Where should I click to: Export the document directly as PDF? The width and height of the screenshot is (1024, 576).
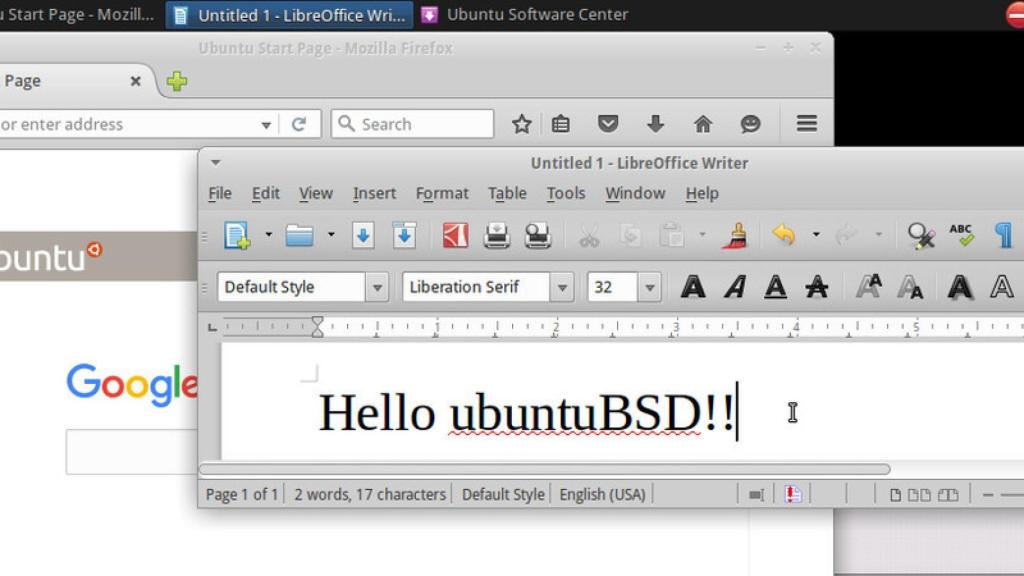455,235
